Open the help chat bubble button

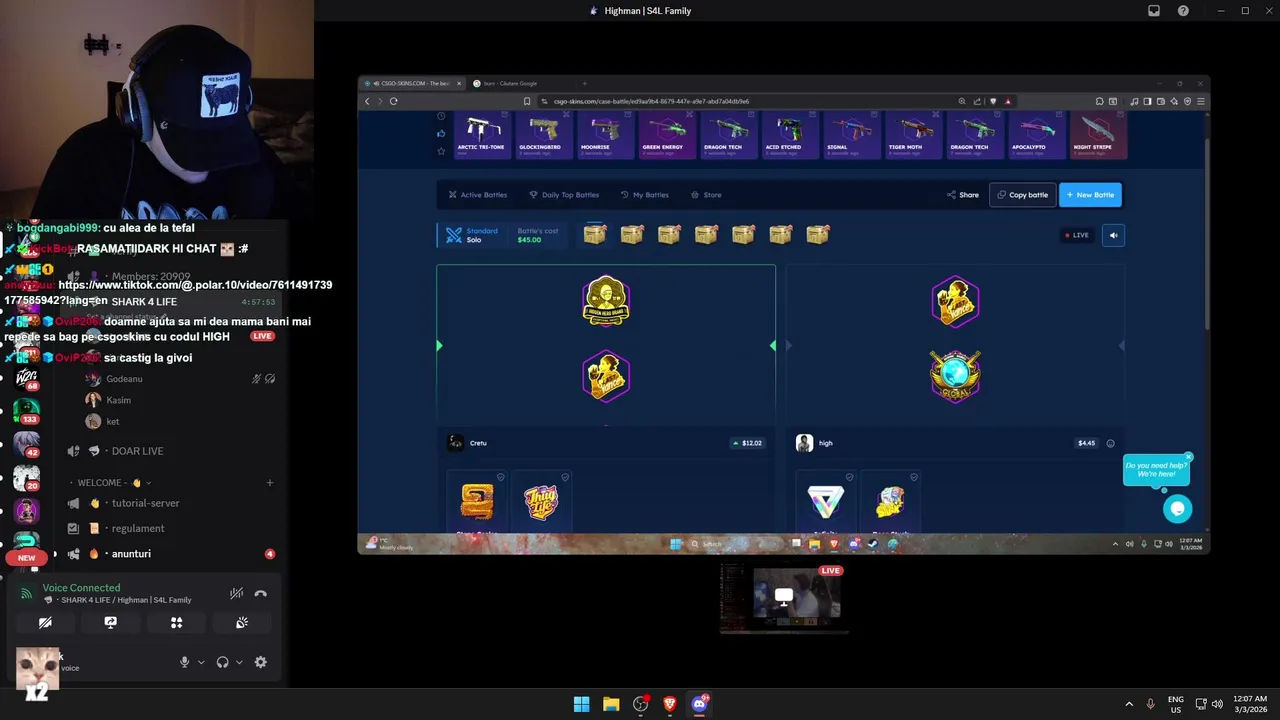coord(1177,508)
